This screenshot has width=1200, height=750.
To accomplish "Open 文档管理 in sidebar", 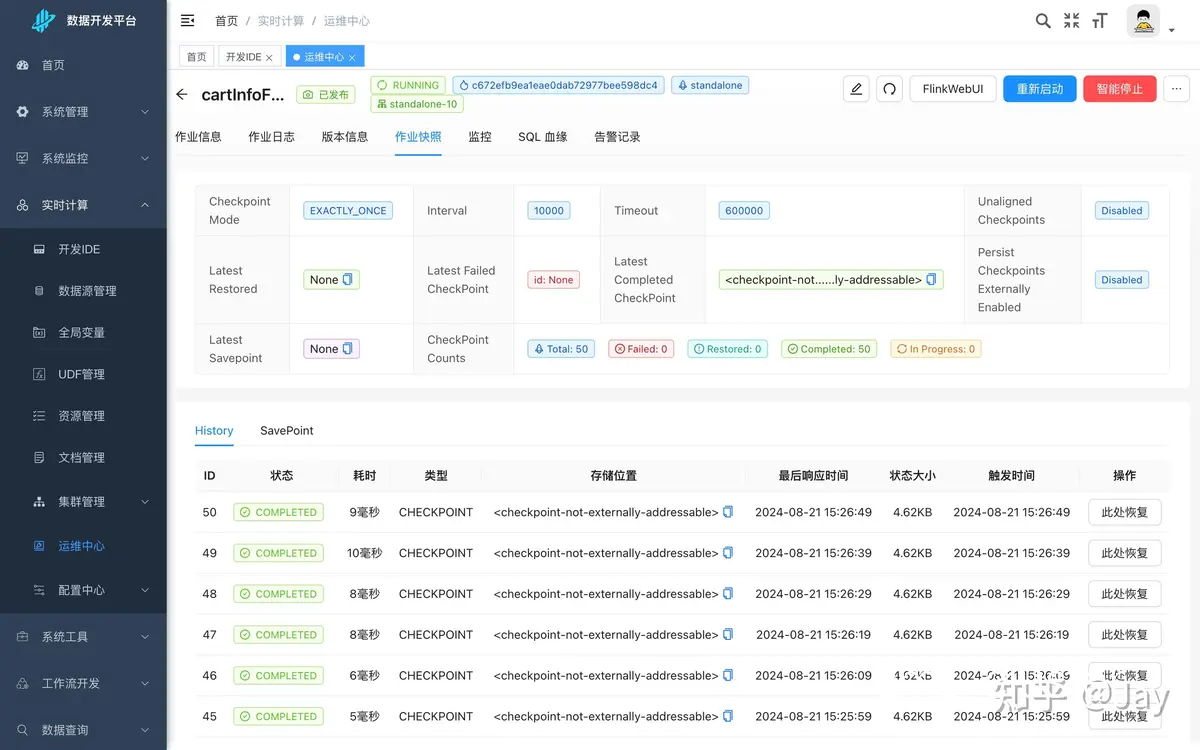I will 83,457.
